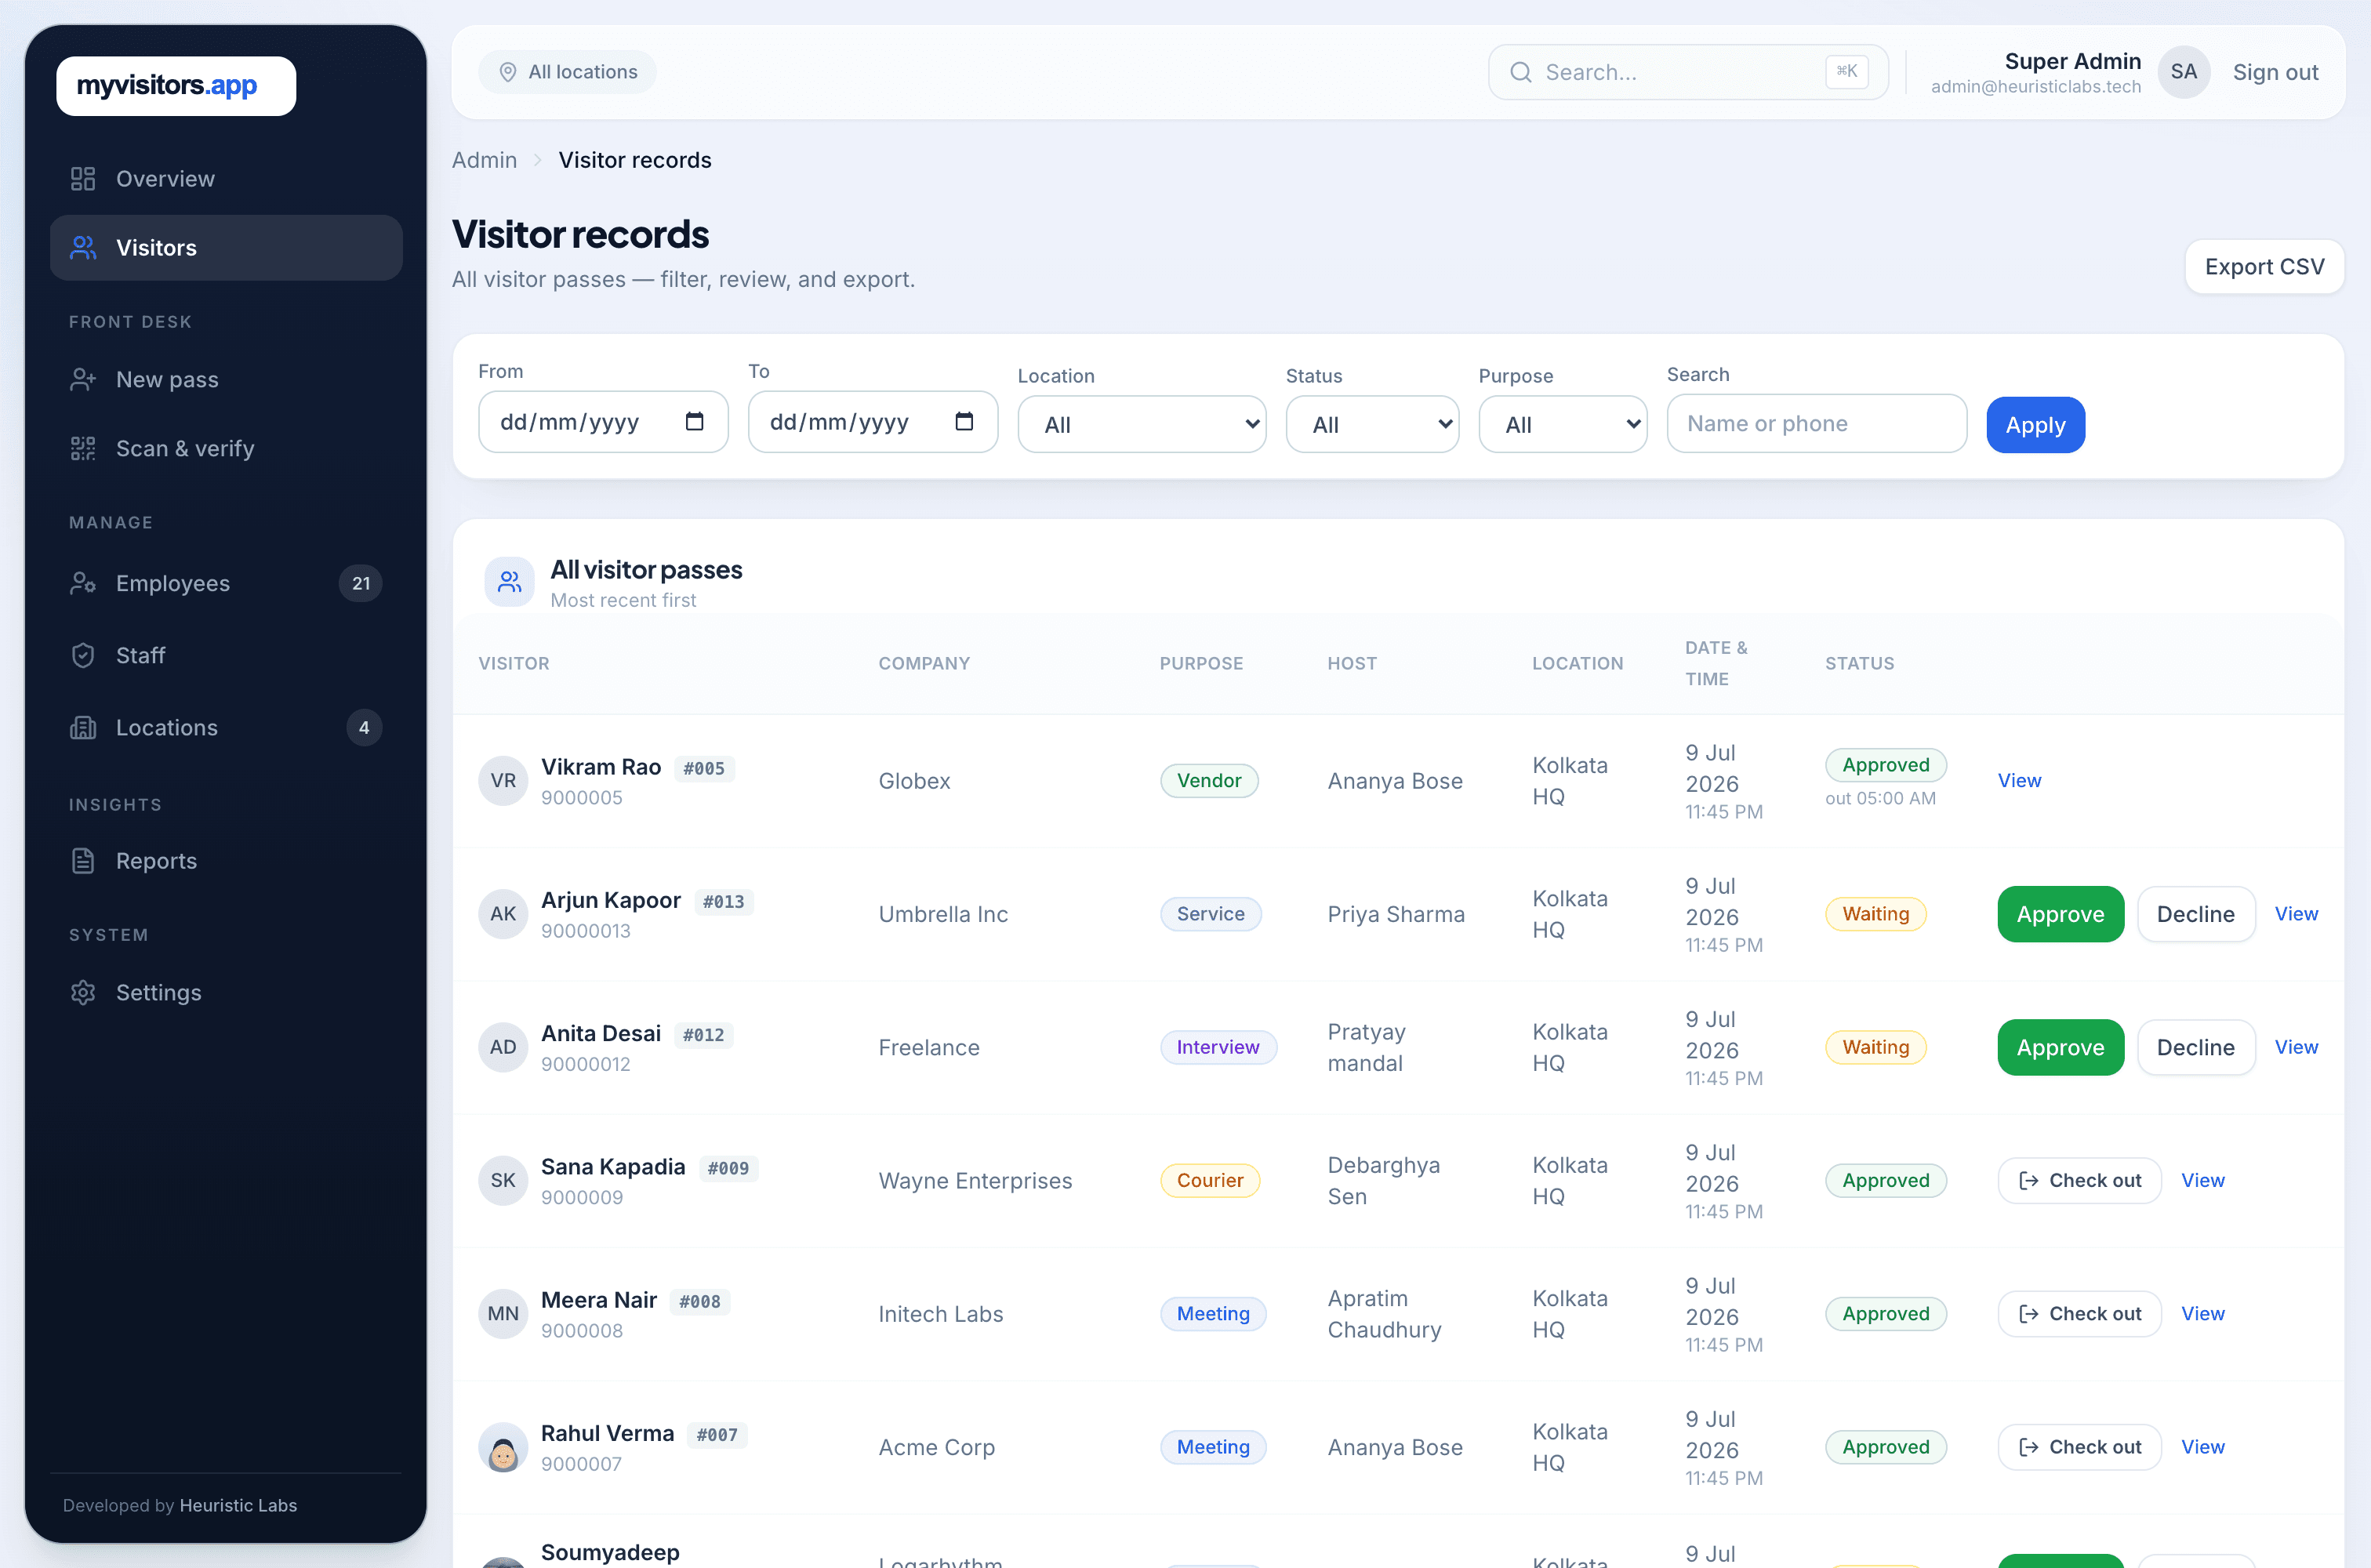Click the All visitor passes header icon

510,582
